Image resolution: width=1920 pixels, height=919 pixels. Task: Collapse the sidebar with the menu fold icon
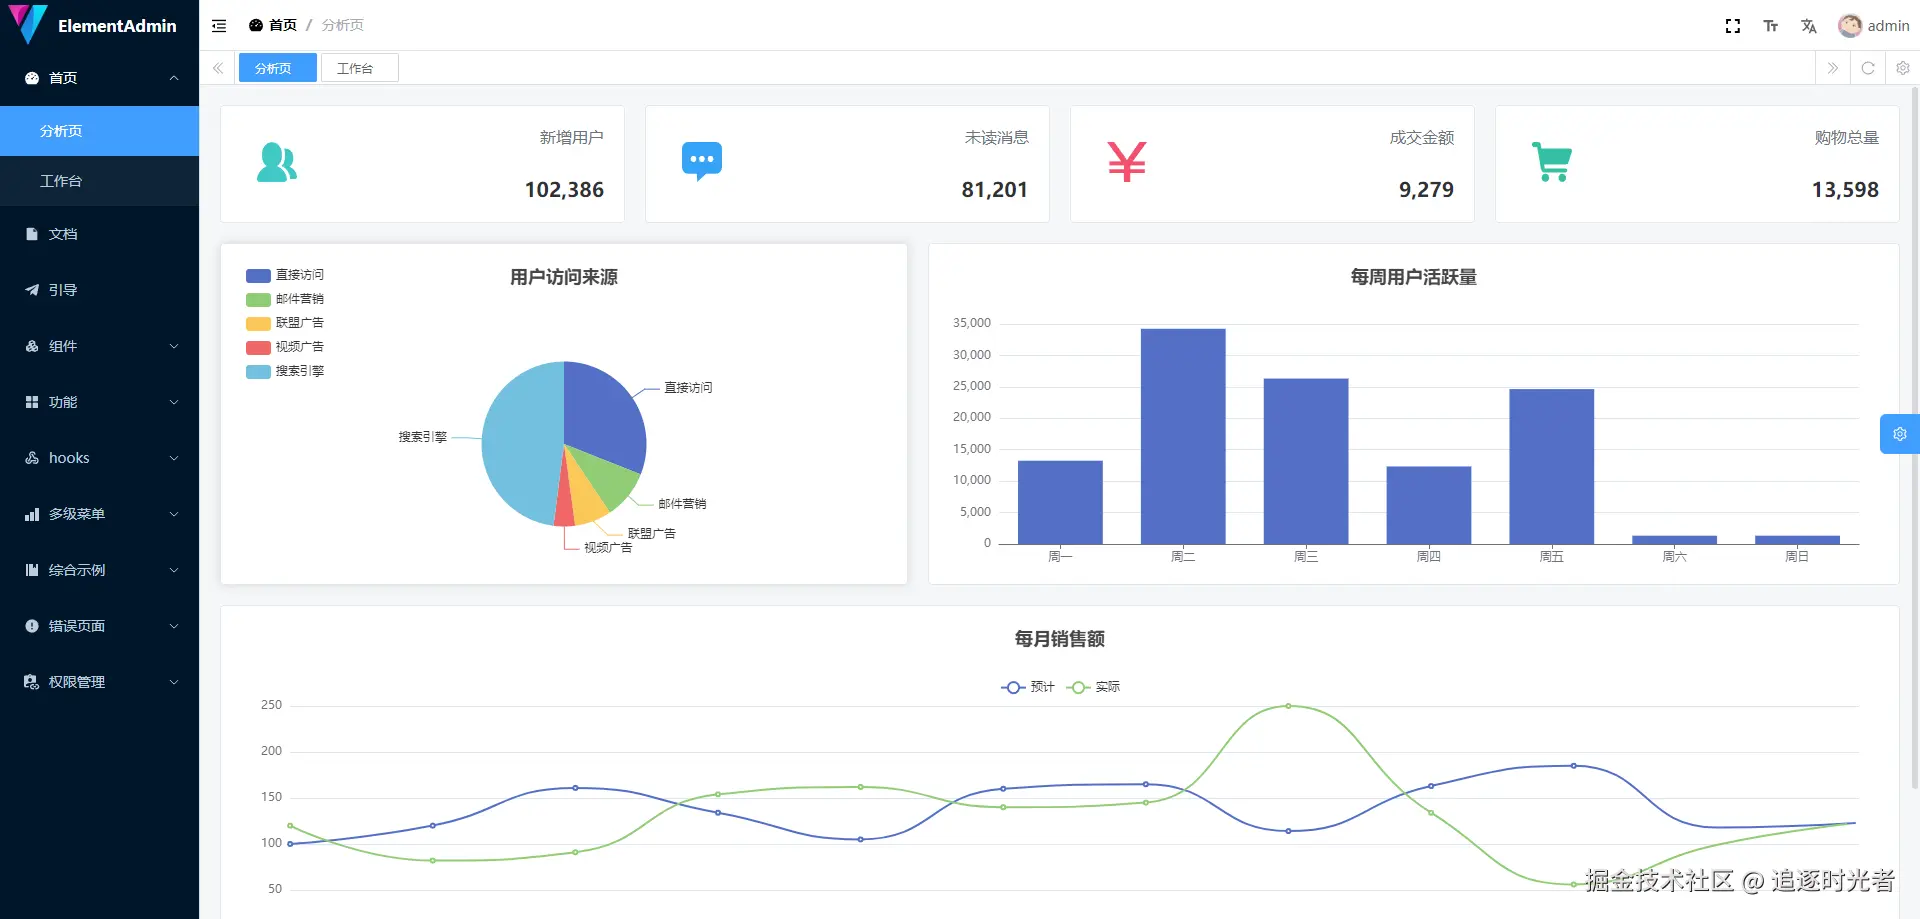(x=219, y=26)
